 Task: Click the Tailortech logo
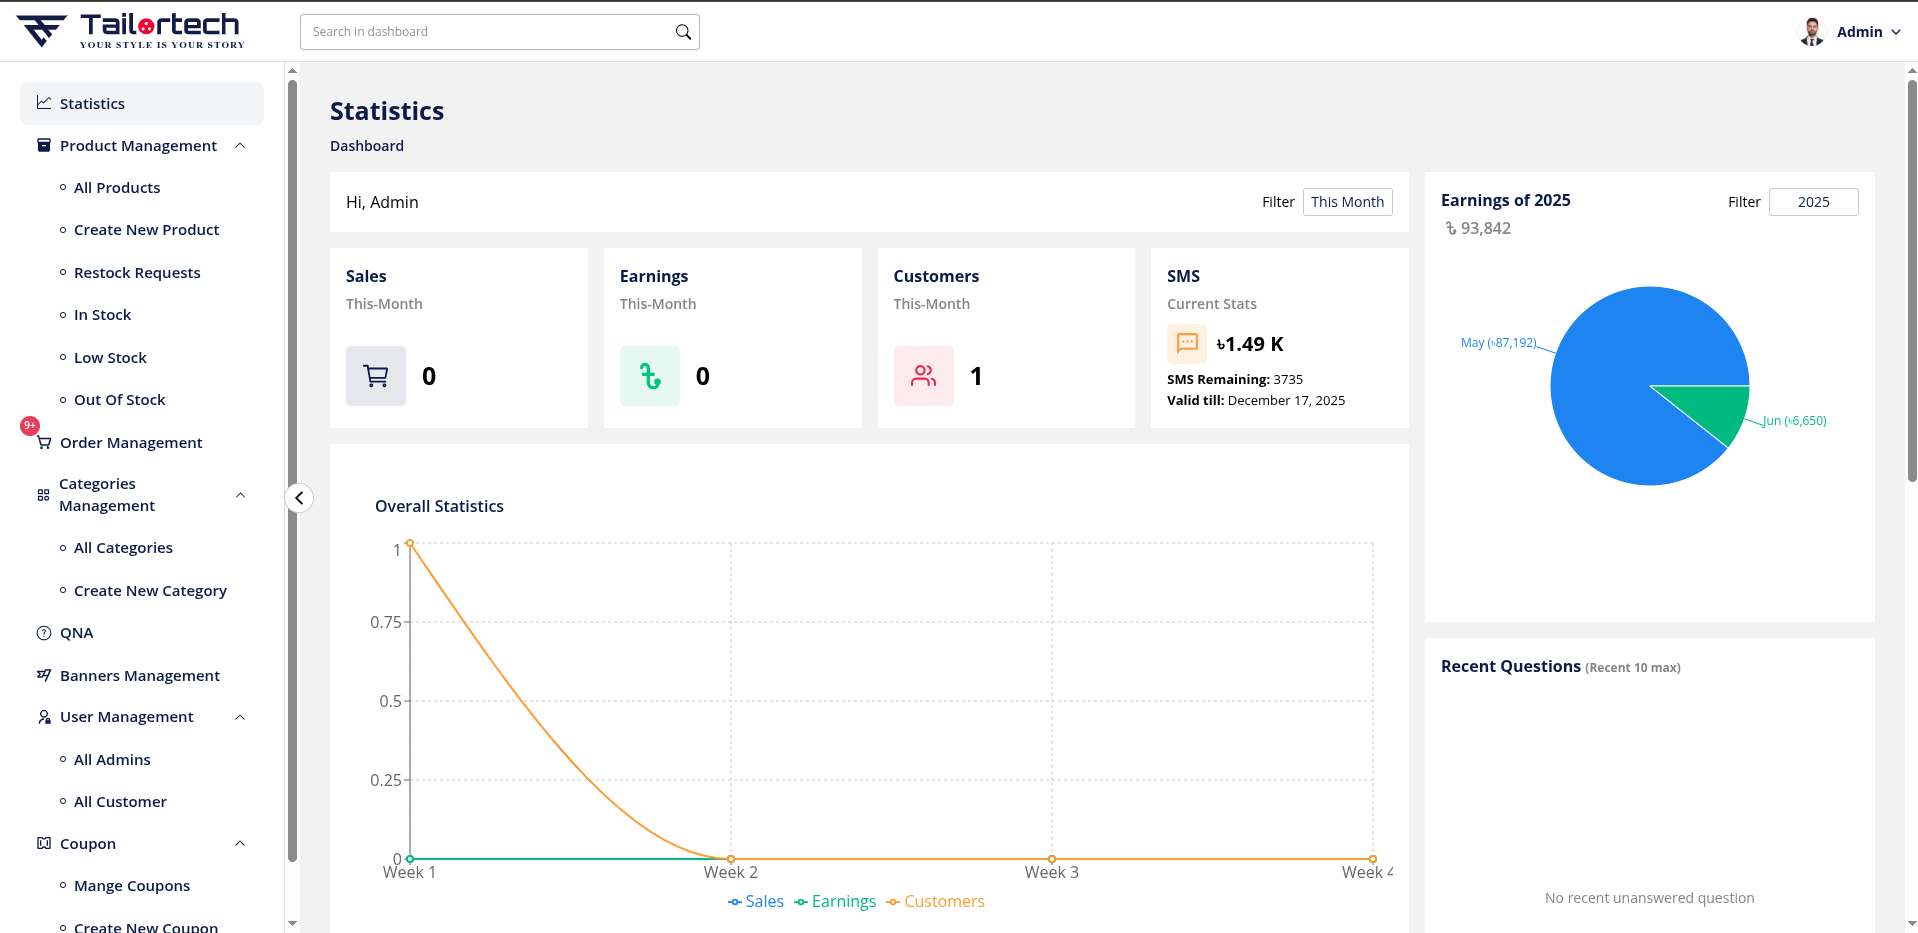click(131, 31)
